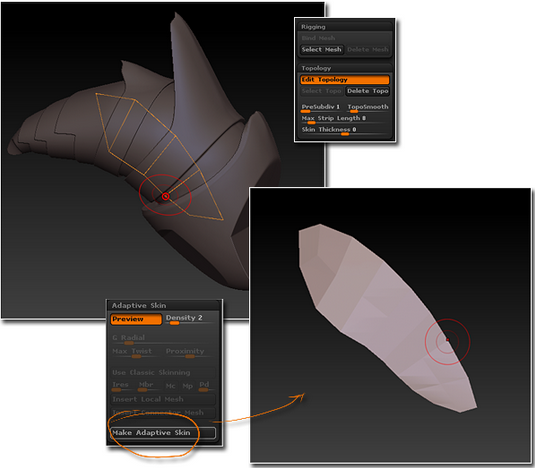Click the Make Adaptive Skin button

coord(163,433)
